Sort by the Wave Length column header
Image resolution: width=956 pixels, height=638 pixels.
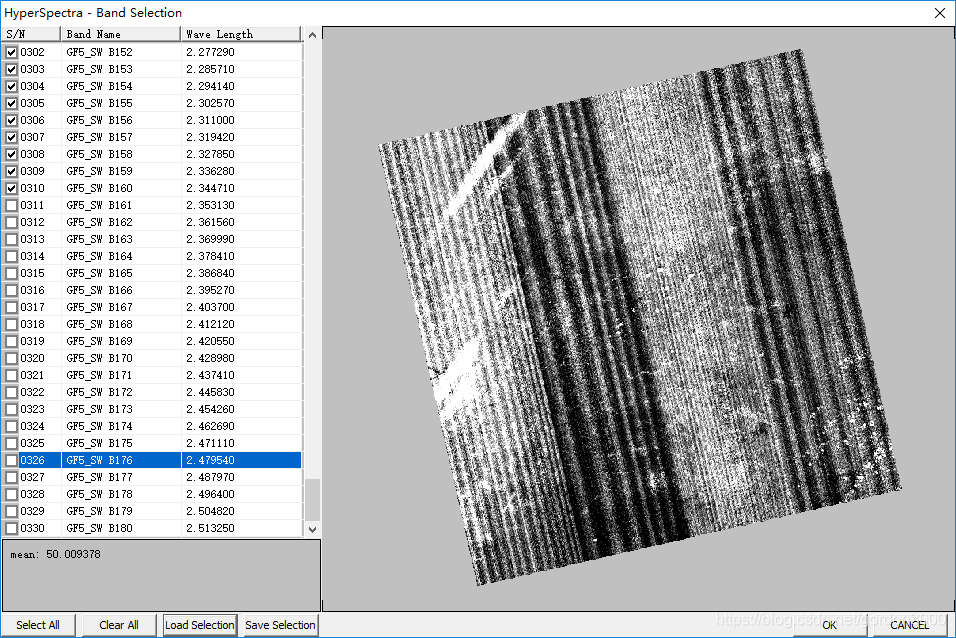click(241, 34)
